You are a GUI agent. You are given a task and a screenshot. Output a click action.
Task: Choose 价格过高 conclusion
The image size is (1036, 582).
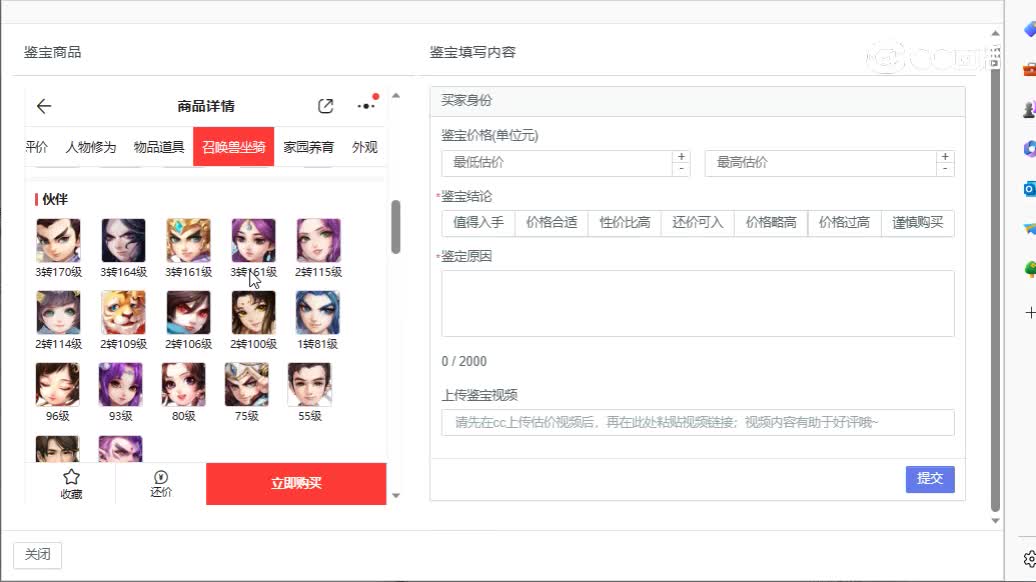coord(844,223)
